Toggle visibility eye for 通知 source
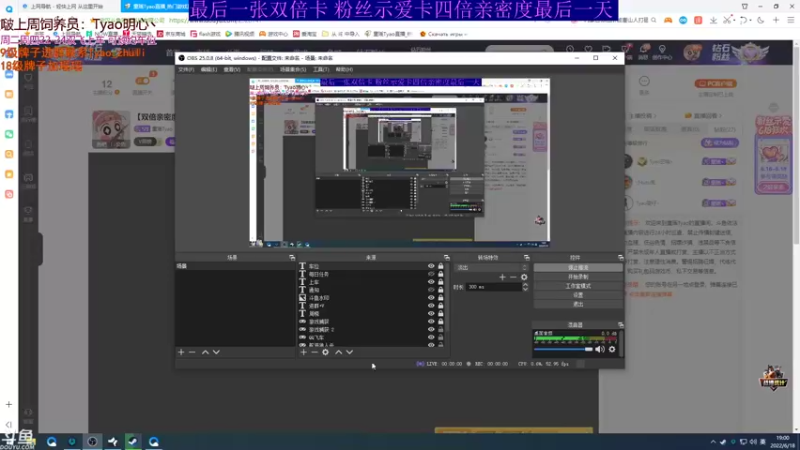The height and width of the screenshot is (450, 800). point(431,290)
